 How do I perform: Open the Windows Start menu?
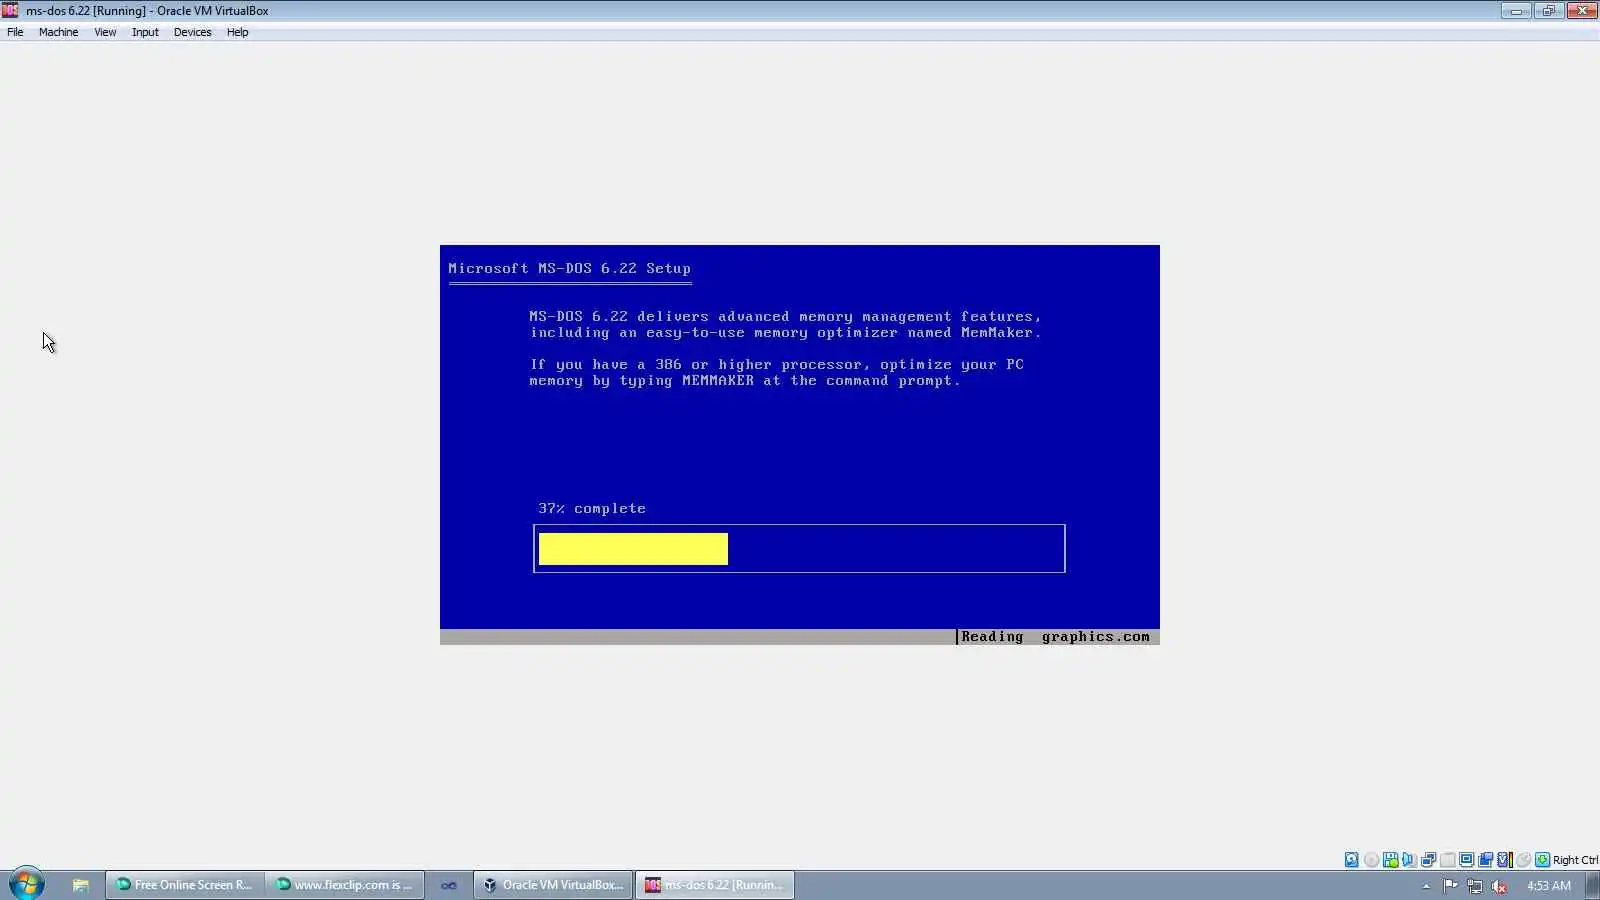click(x=26, y=884)
